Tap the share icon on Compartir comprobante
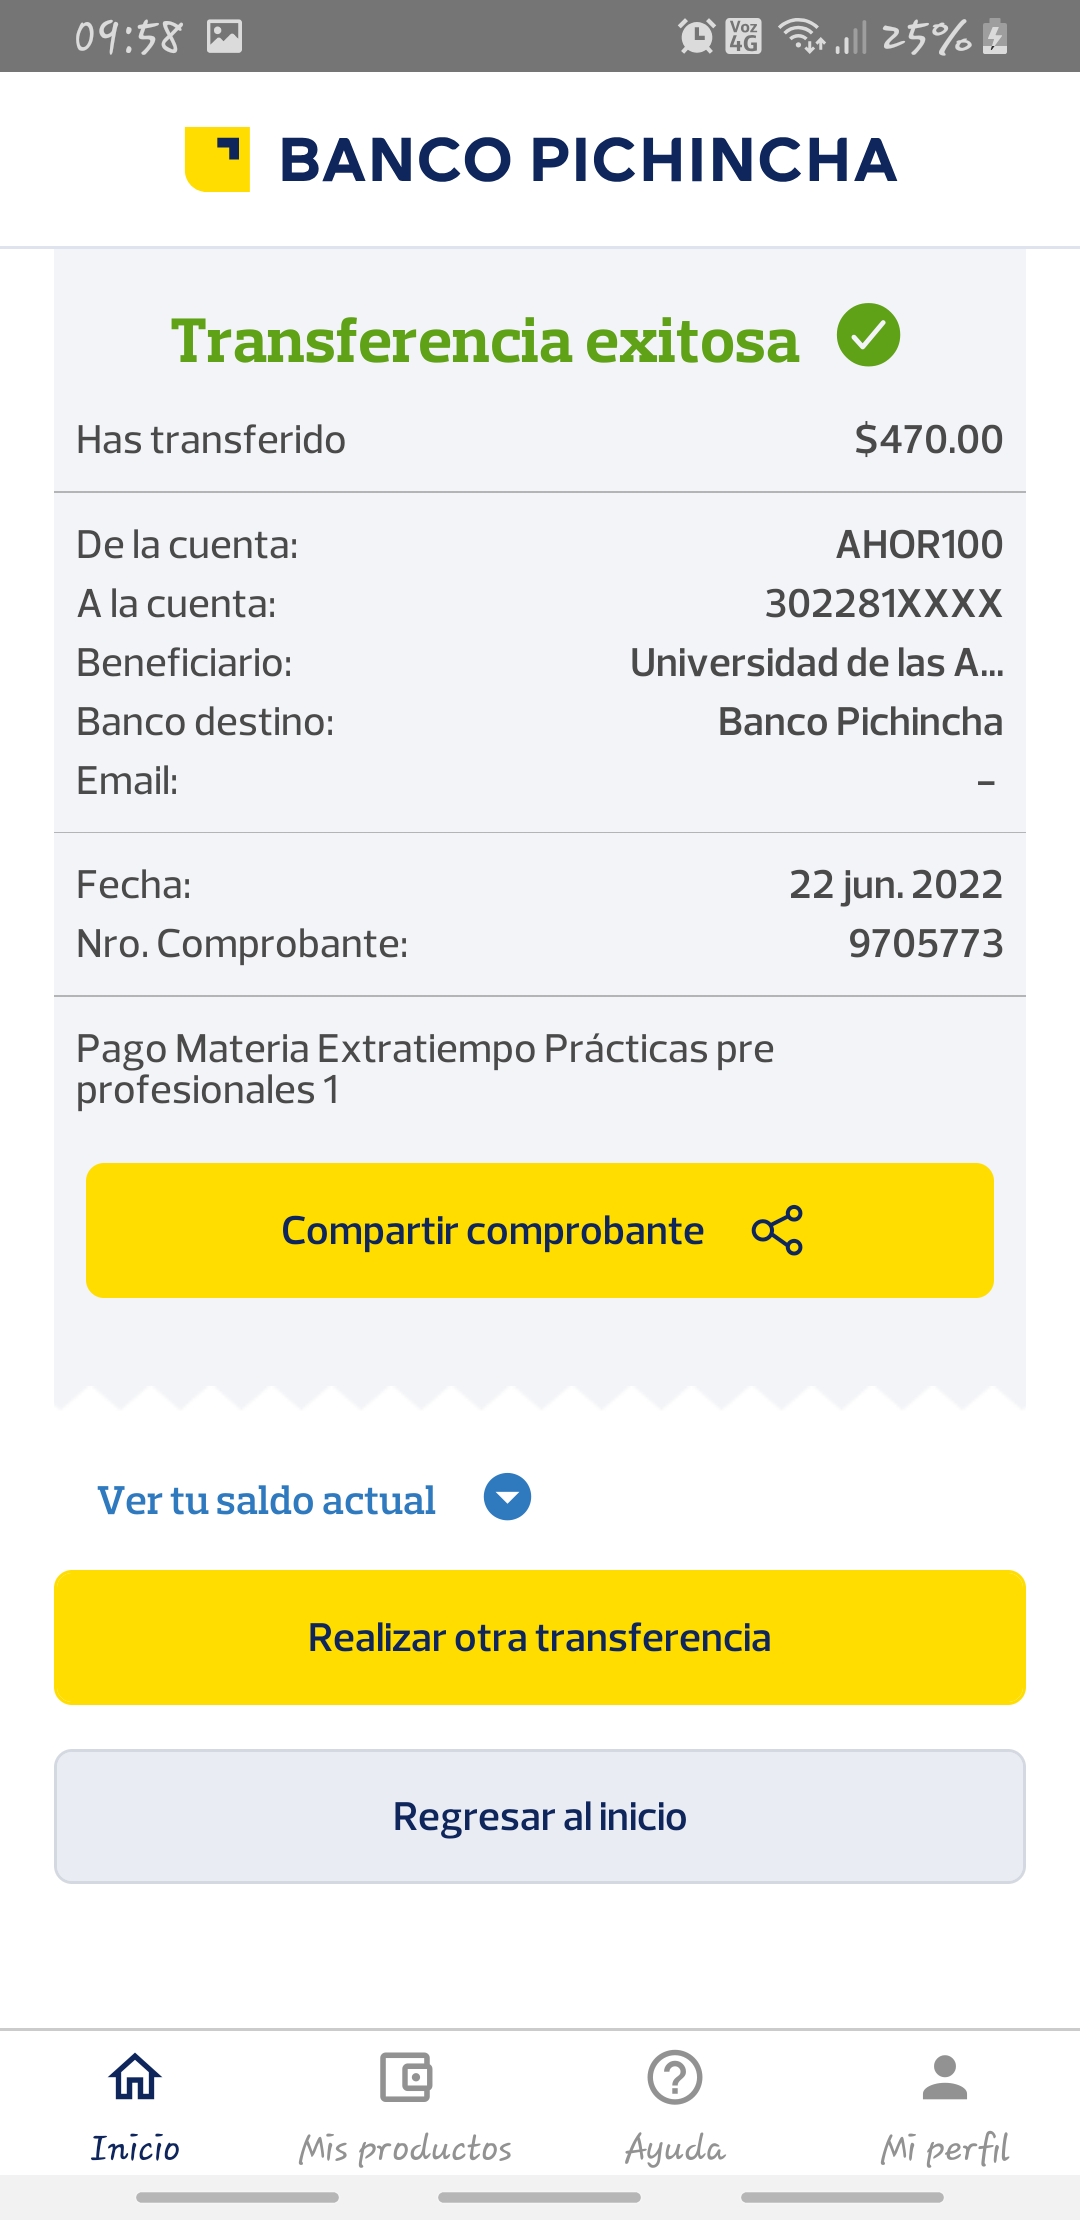This screenshot has width=1080, height=2220. pyautogui.click(x=777, y=1230)
